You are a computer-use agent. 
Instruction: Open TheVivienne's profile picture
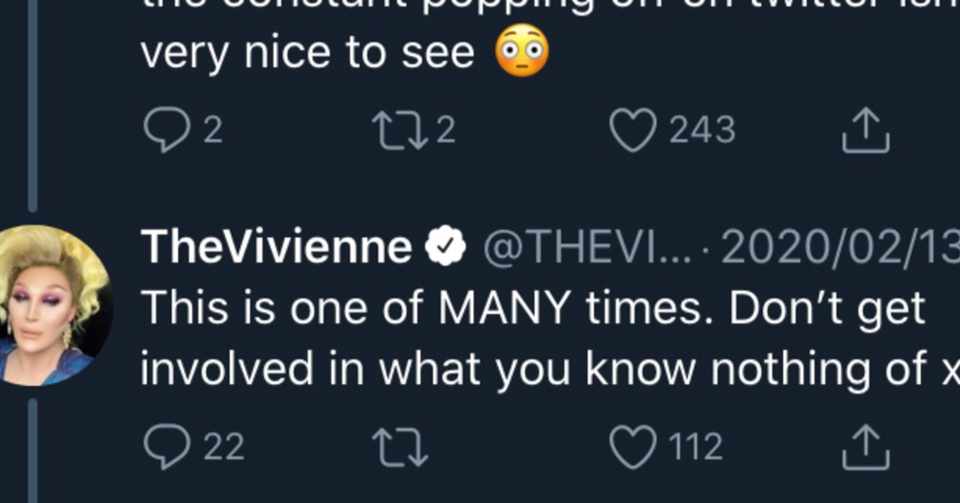(x=52, y=305)
